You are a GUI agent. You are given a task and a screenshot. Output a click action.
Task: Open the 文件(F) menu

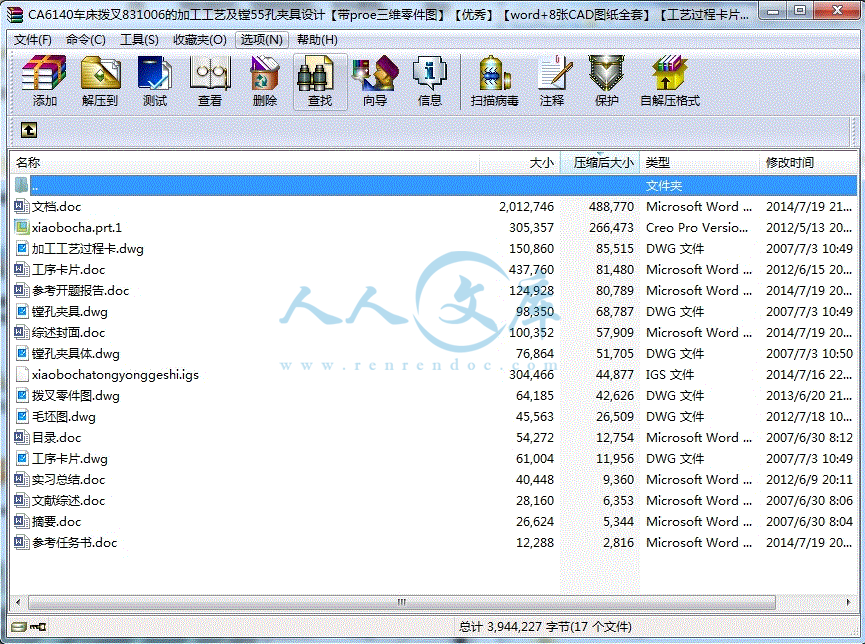click(x=33, y=40)
